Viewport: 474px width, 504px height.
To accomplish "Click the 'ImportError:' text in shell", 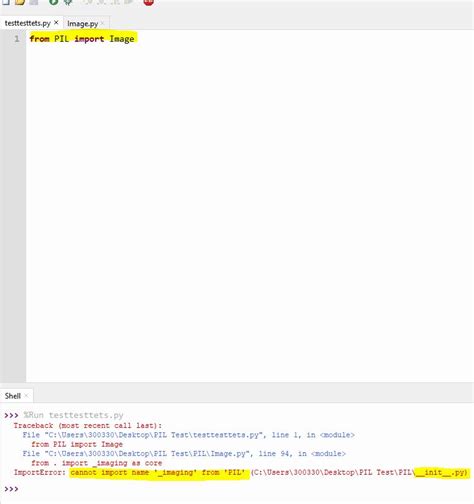I will 40,472.
